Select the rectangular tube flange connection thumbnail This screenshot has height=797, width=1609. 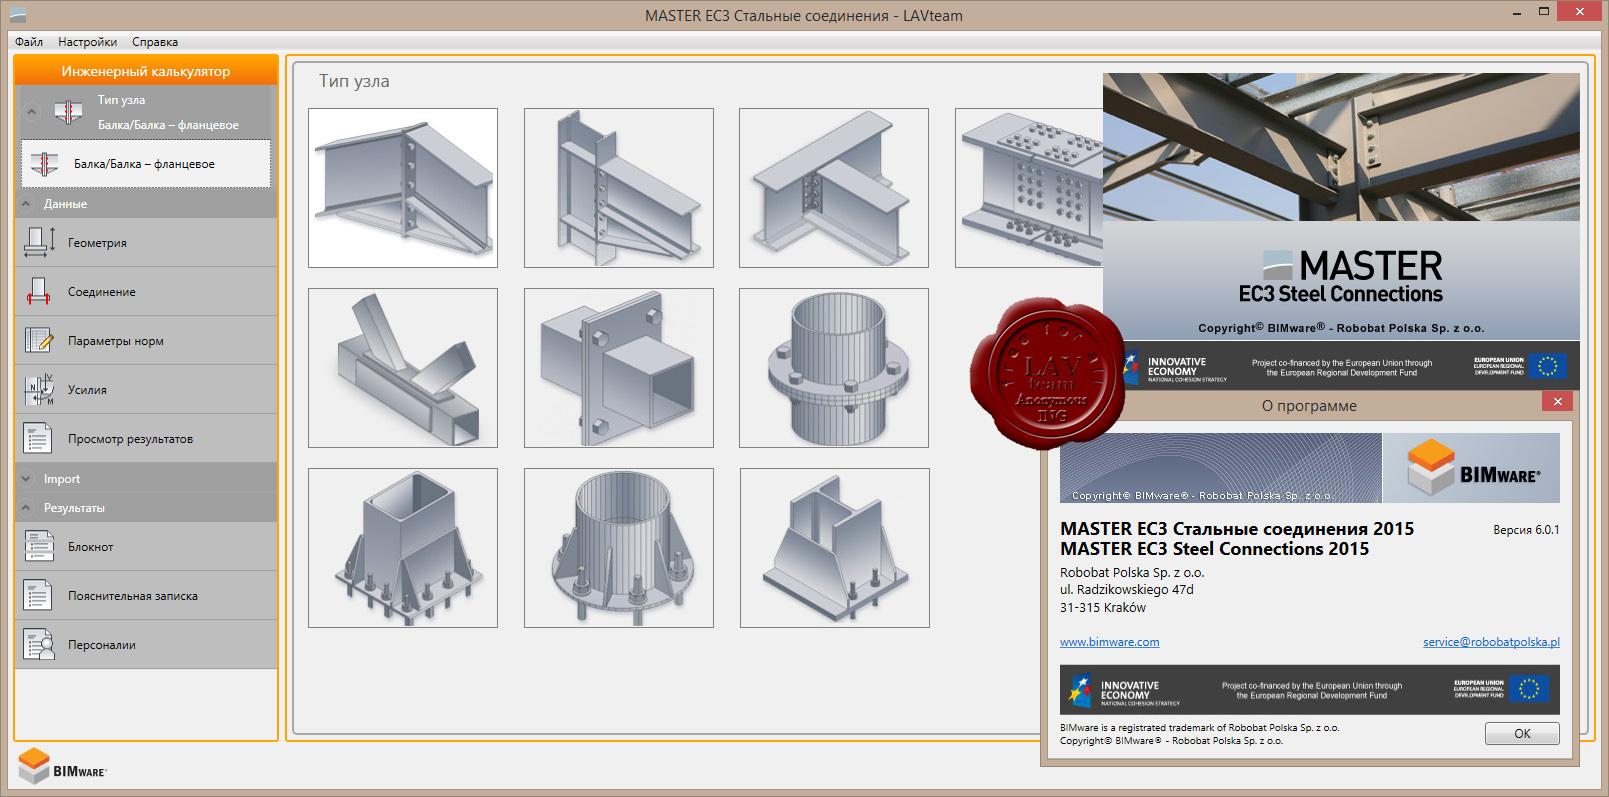619,368
